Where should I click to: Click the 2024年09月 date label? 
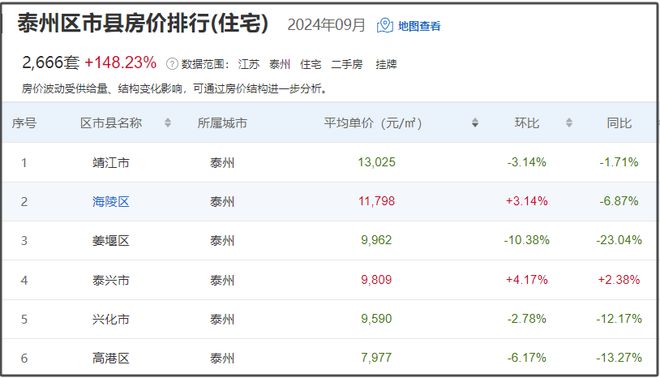[326, 25]
